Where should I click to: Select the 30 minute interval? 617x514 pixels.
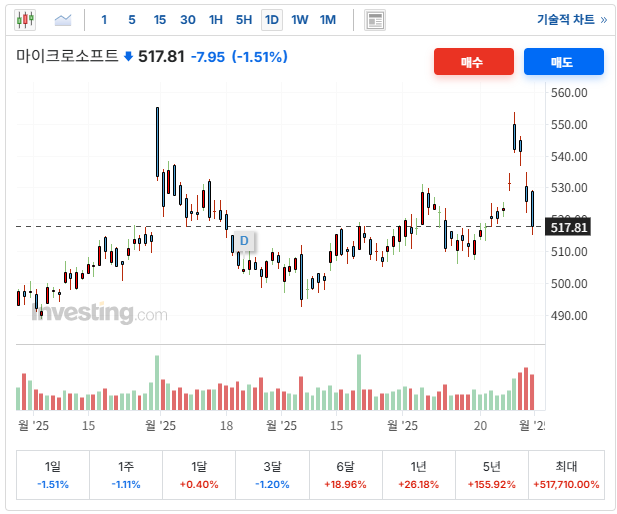[x=188, y=20]
